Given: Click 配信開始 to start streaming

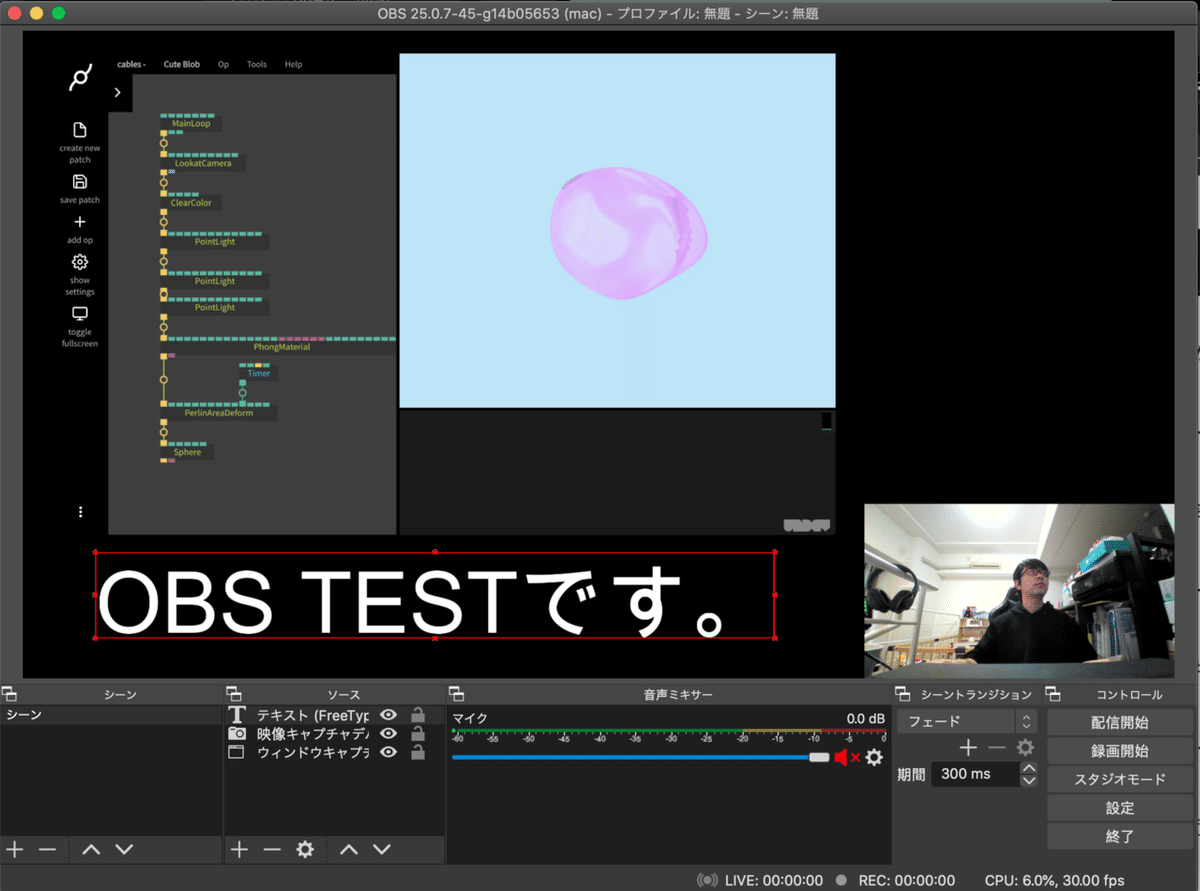Looking at the screenshot, I should [1120, 722].
